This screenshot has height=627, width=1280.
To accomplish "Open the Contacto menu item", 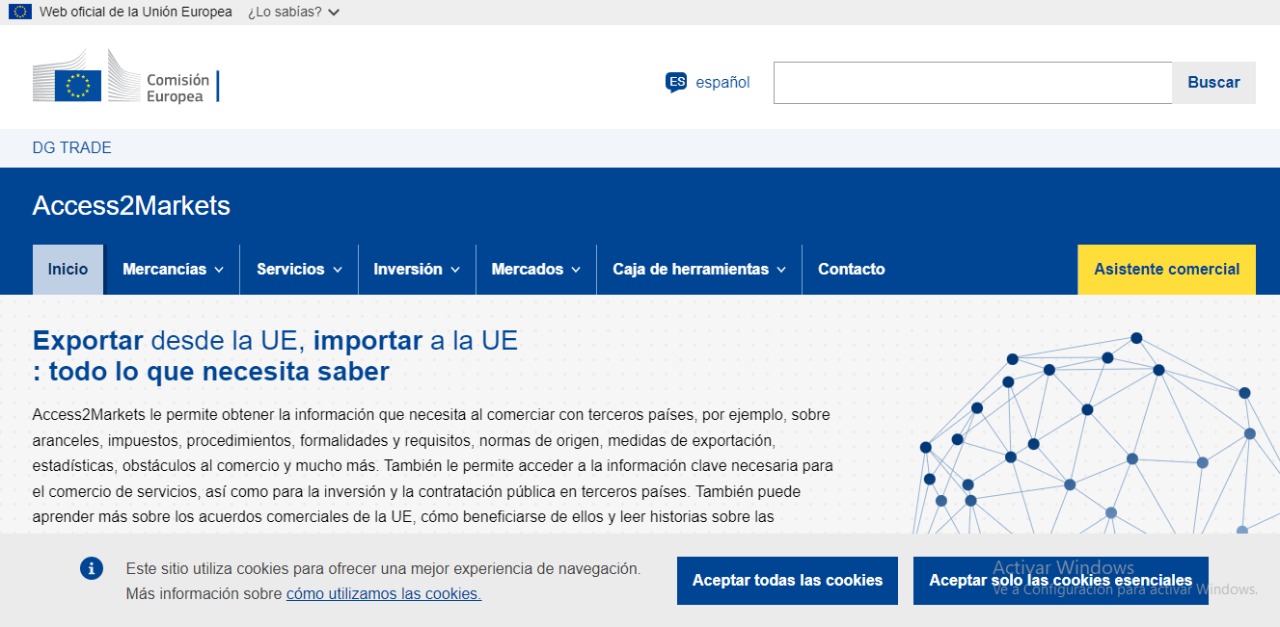I will (x=851, y=269).
